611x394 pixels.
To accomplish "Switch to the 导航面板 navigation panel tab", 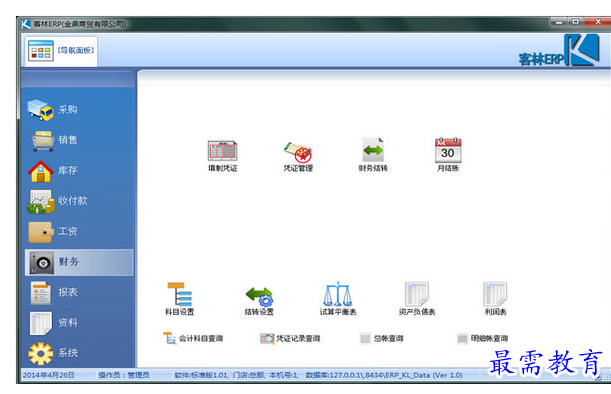I will point(61,51).
